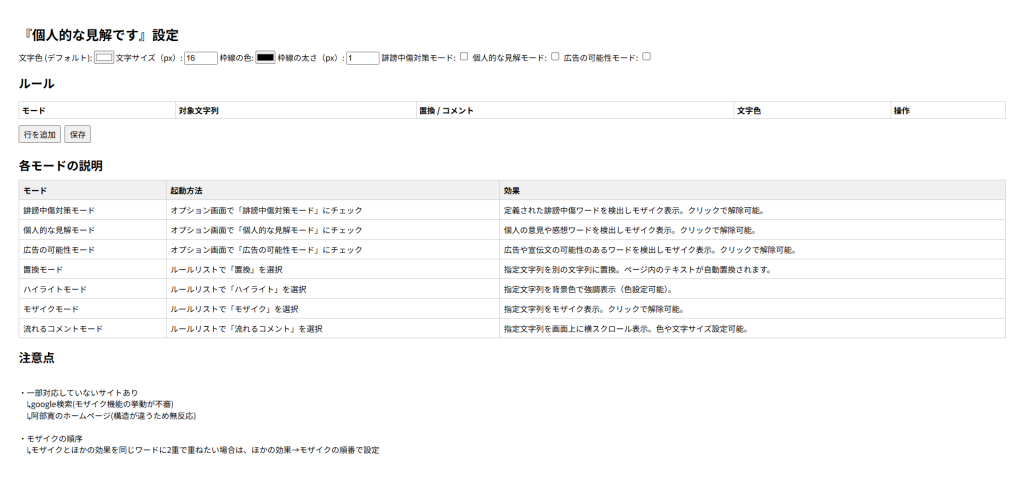Click the google検索 note line
The width and height of the screenshot is (1024, 478).
(99, 404)
